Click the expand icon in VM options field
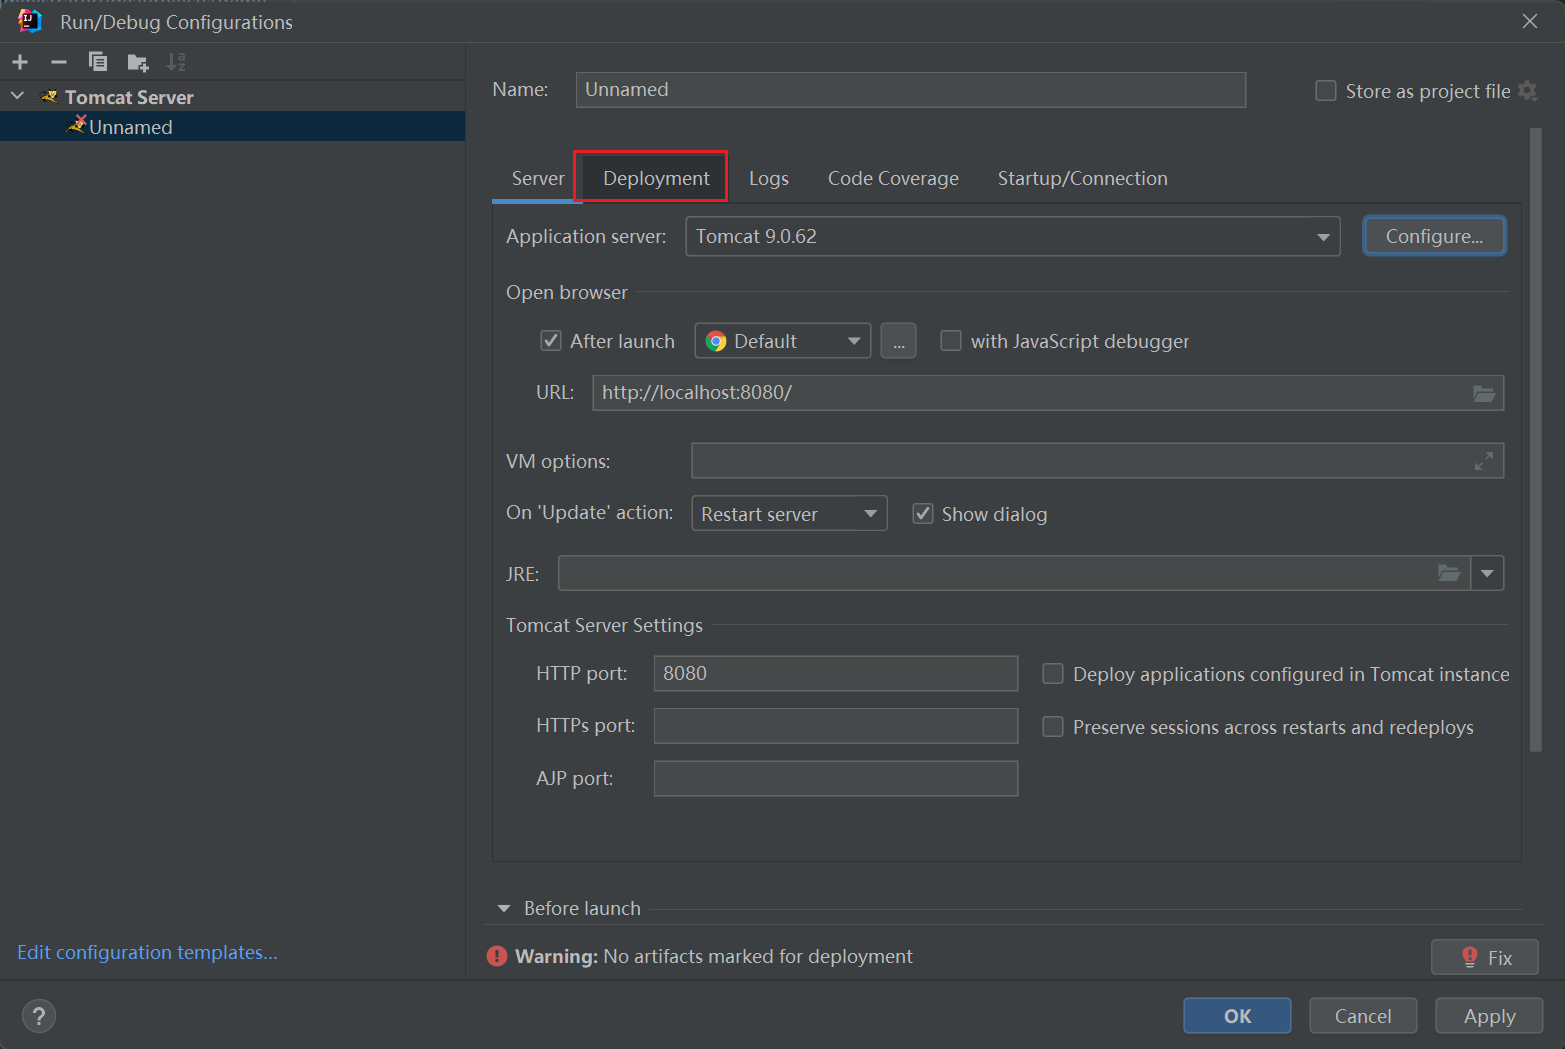This screenshot has height=1049, width=1565. (1484, 461)
